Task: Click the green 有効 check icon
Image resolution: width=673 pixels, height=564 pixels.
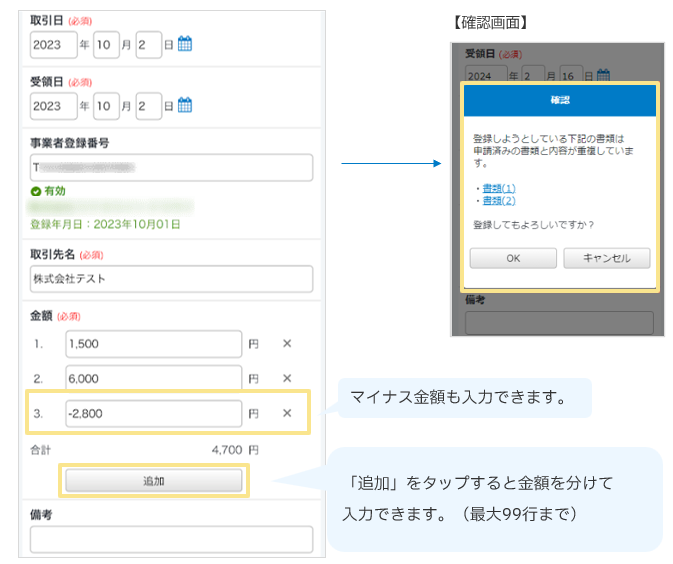Action: click(x=36, y=190)
